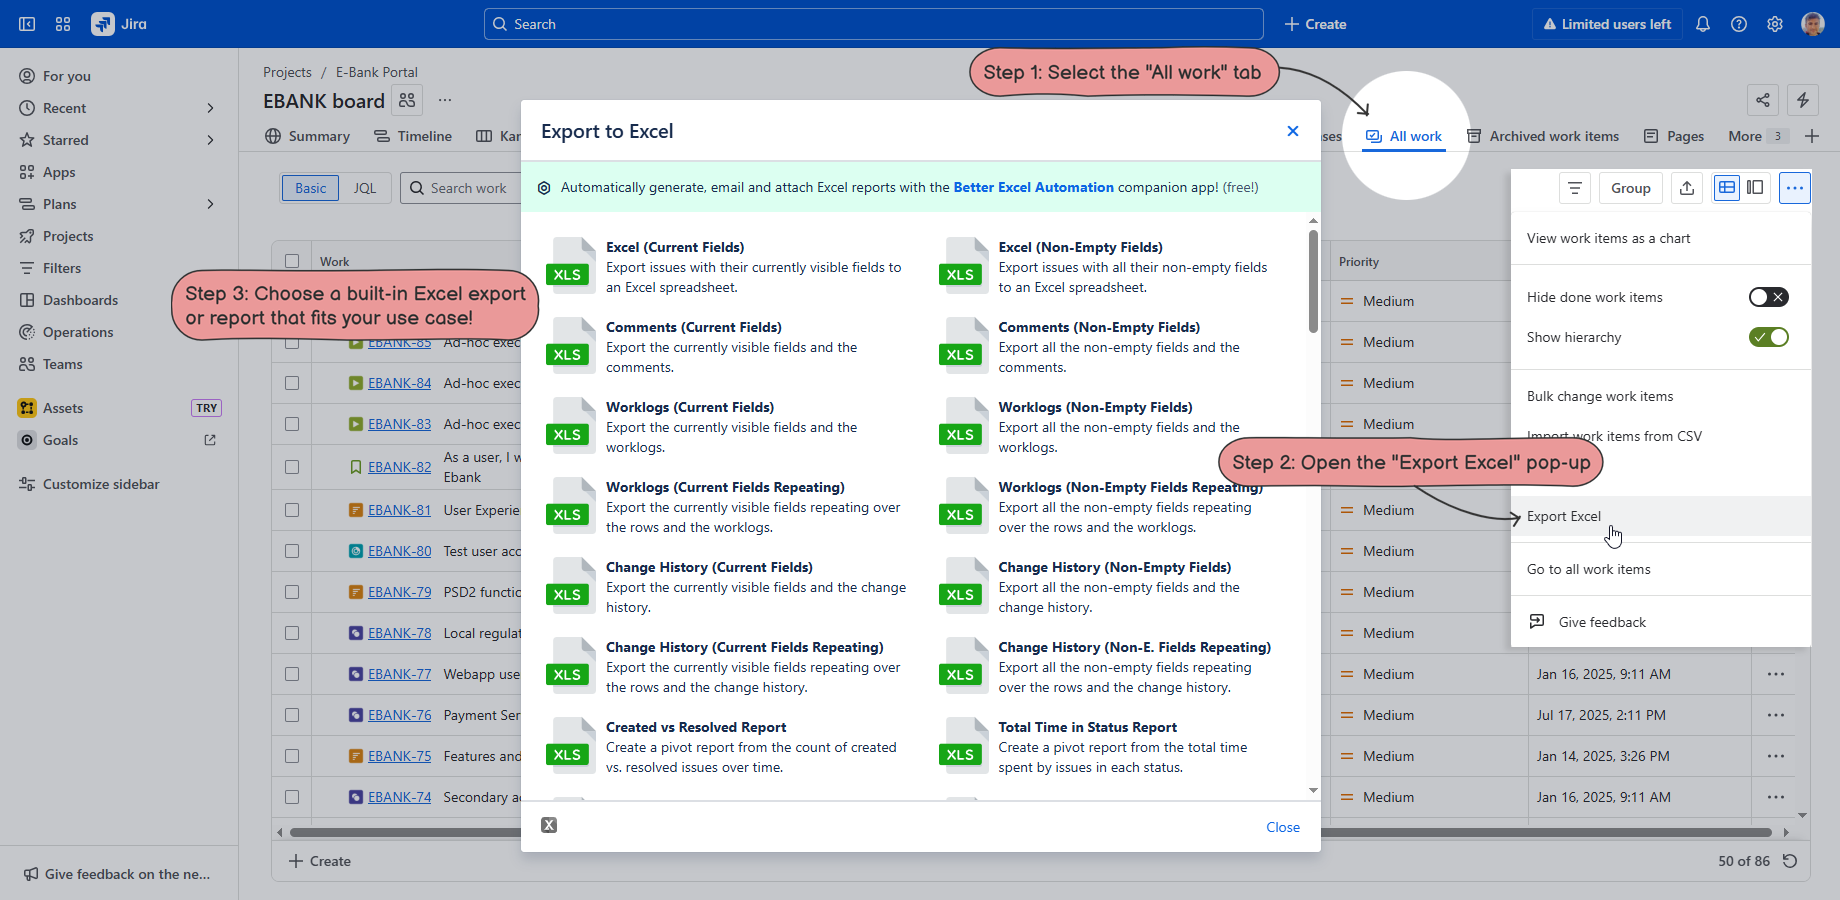The height and width of the screenshot is (900, 1840).
Task: Focus the Search work input
Action: [x=461, y=188]
